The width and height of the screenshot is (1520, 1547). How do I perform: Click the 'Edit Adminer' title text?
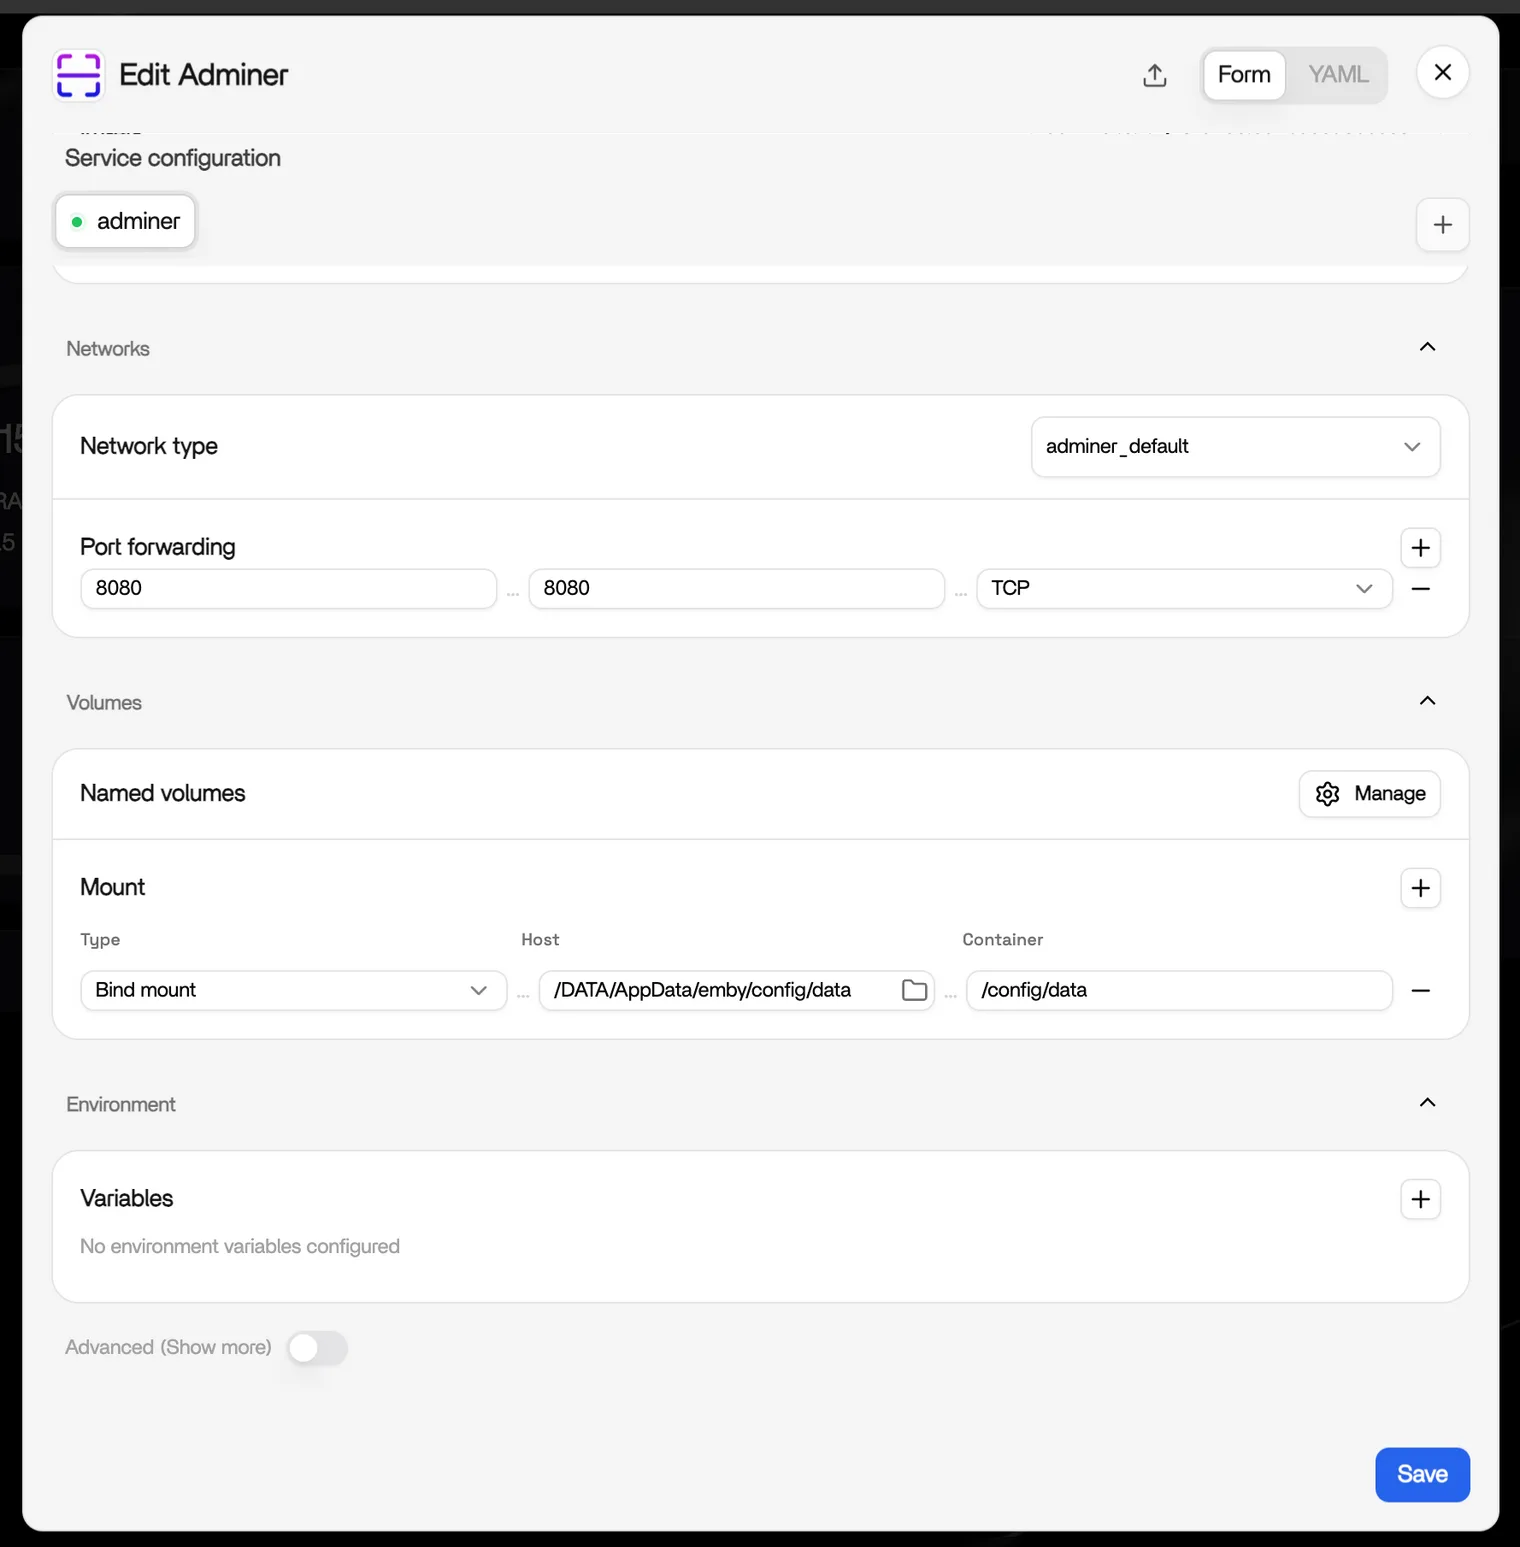pos(204,75)
